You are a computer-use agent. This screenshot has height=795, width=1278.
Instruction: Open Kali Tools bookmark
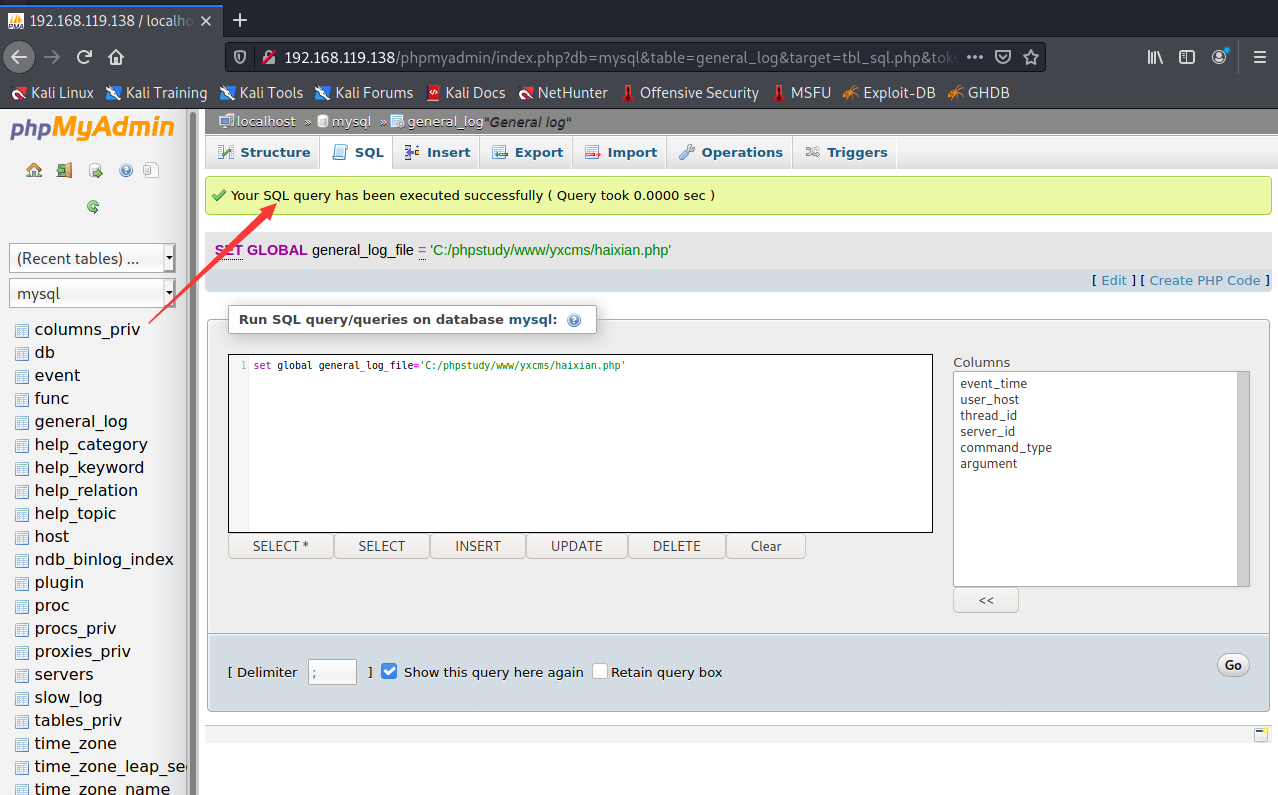coord(260,92)
